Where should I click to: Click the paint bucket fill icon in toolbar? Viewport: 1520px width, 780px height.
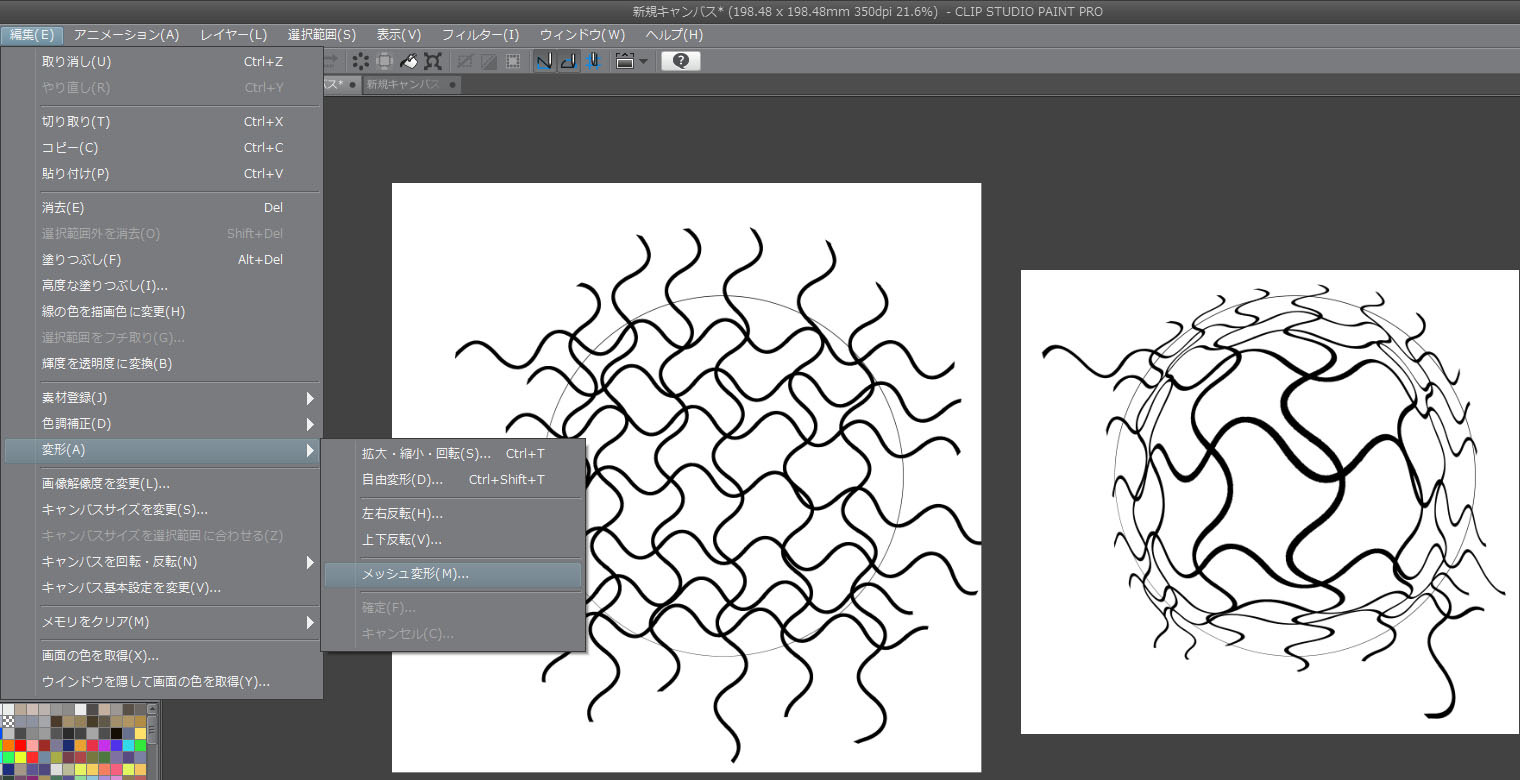[x=408, y=61]
